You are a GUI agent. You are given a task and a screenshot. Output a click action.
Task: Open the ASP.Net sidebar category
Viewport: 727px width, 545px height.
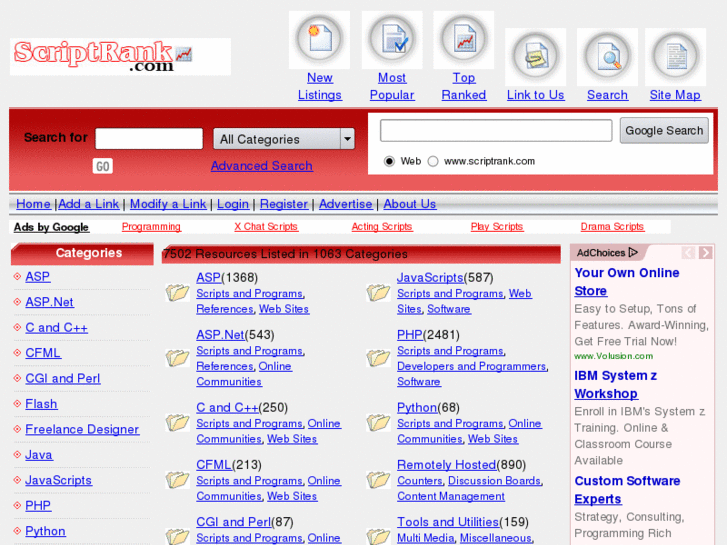(x=49, y=302)
